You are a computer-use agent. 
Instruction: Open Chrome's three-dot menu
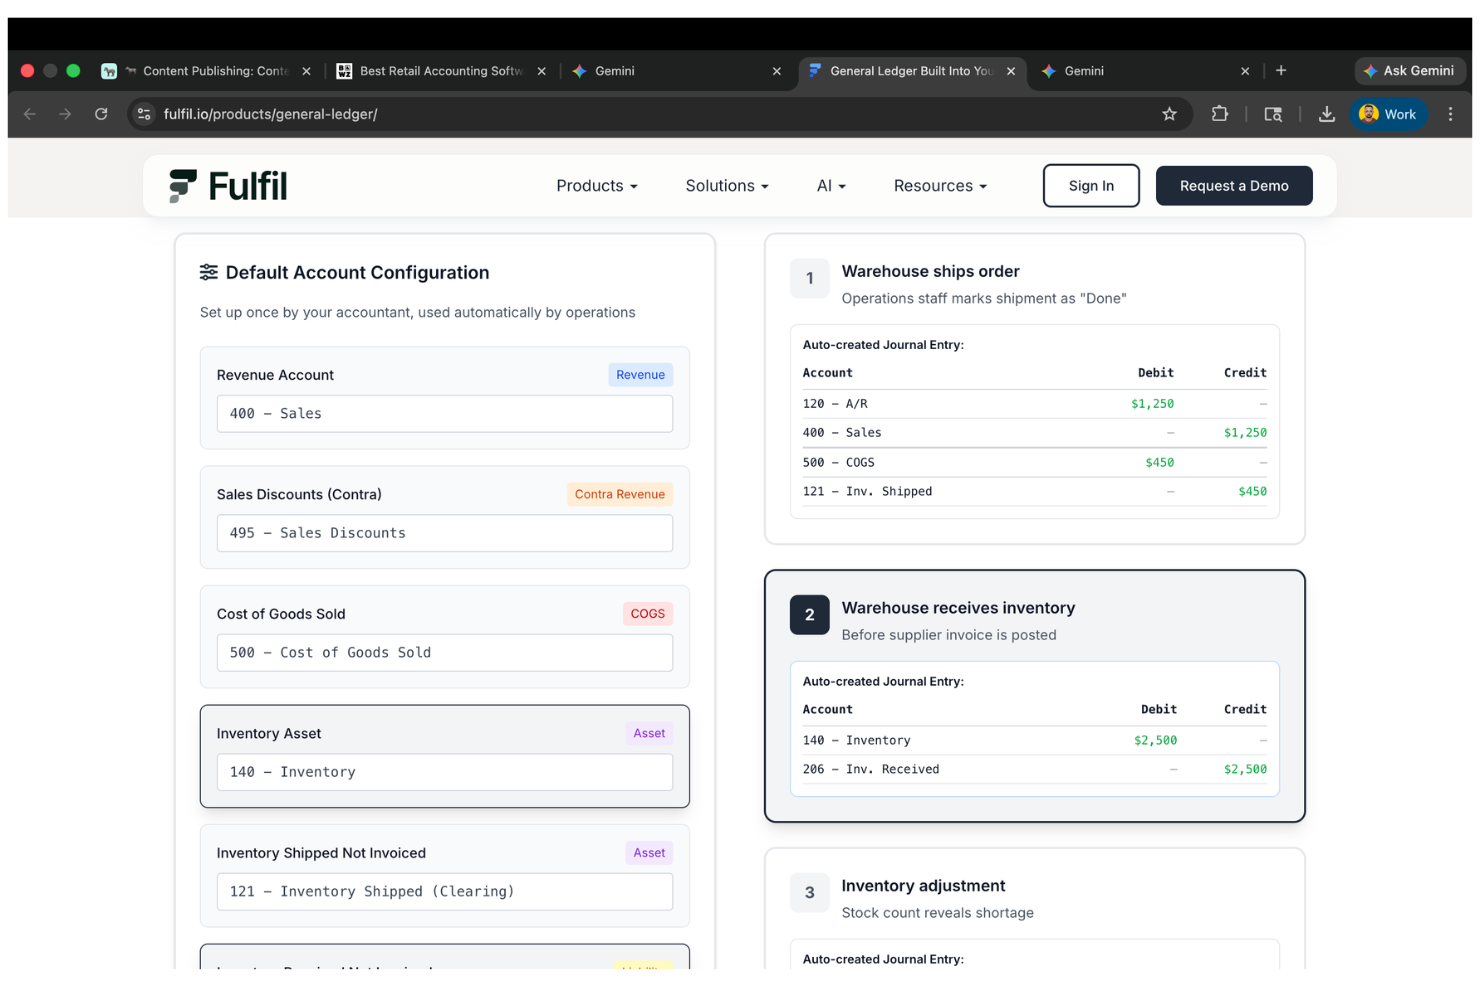coord(1451,114)
